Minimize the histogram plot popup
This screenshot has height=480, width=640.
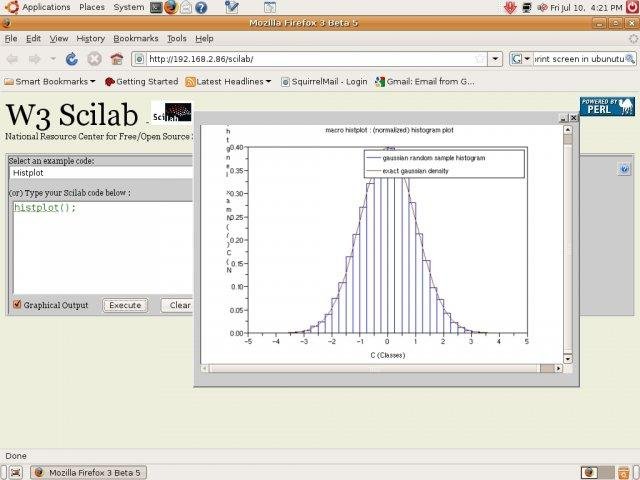point(563,118)
